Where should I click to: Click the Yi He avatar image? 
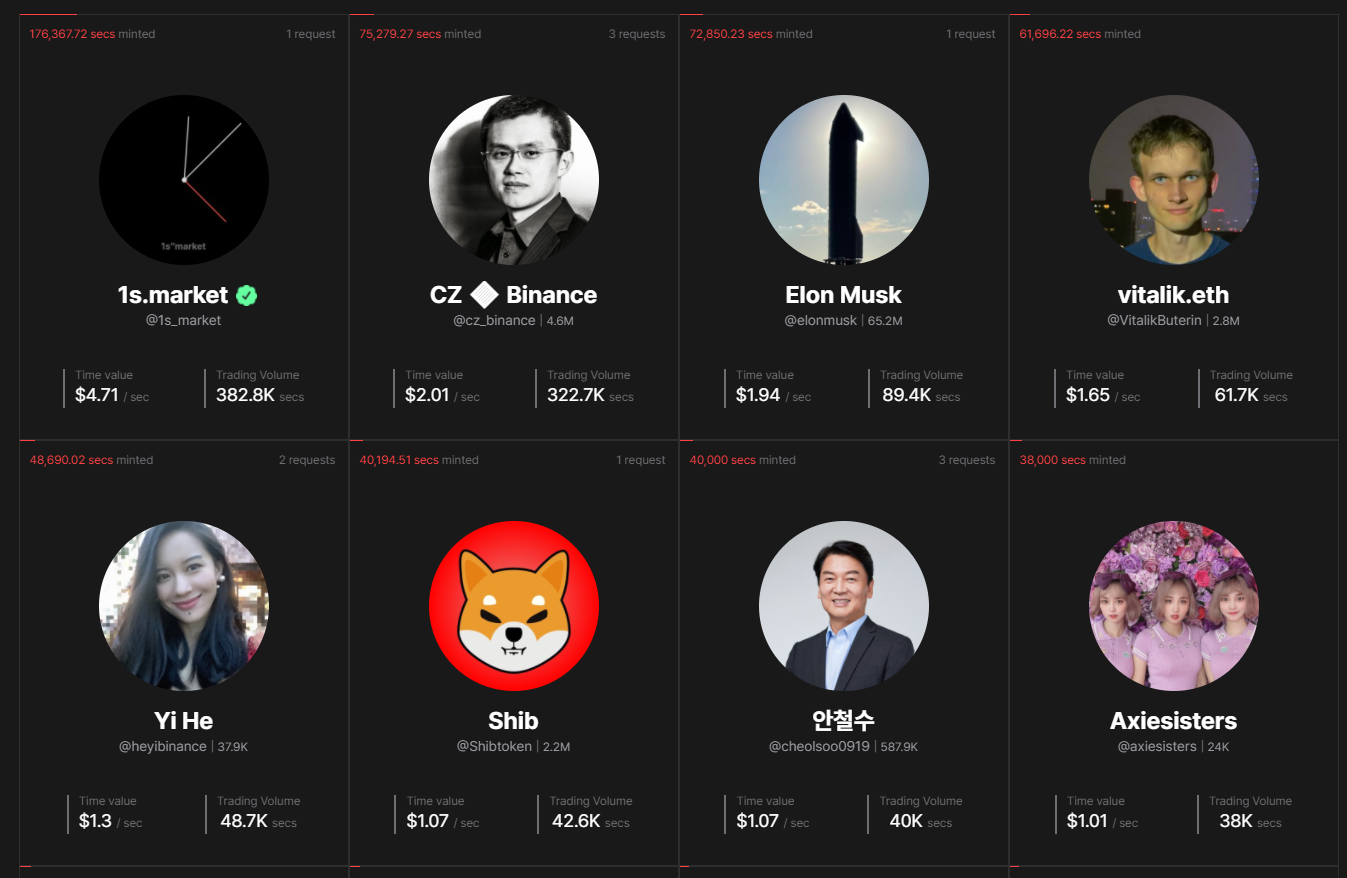pyautogui.click(x=184, y=606)
